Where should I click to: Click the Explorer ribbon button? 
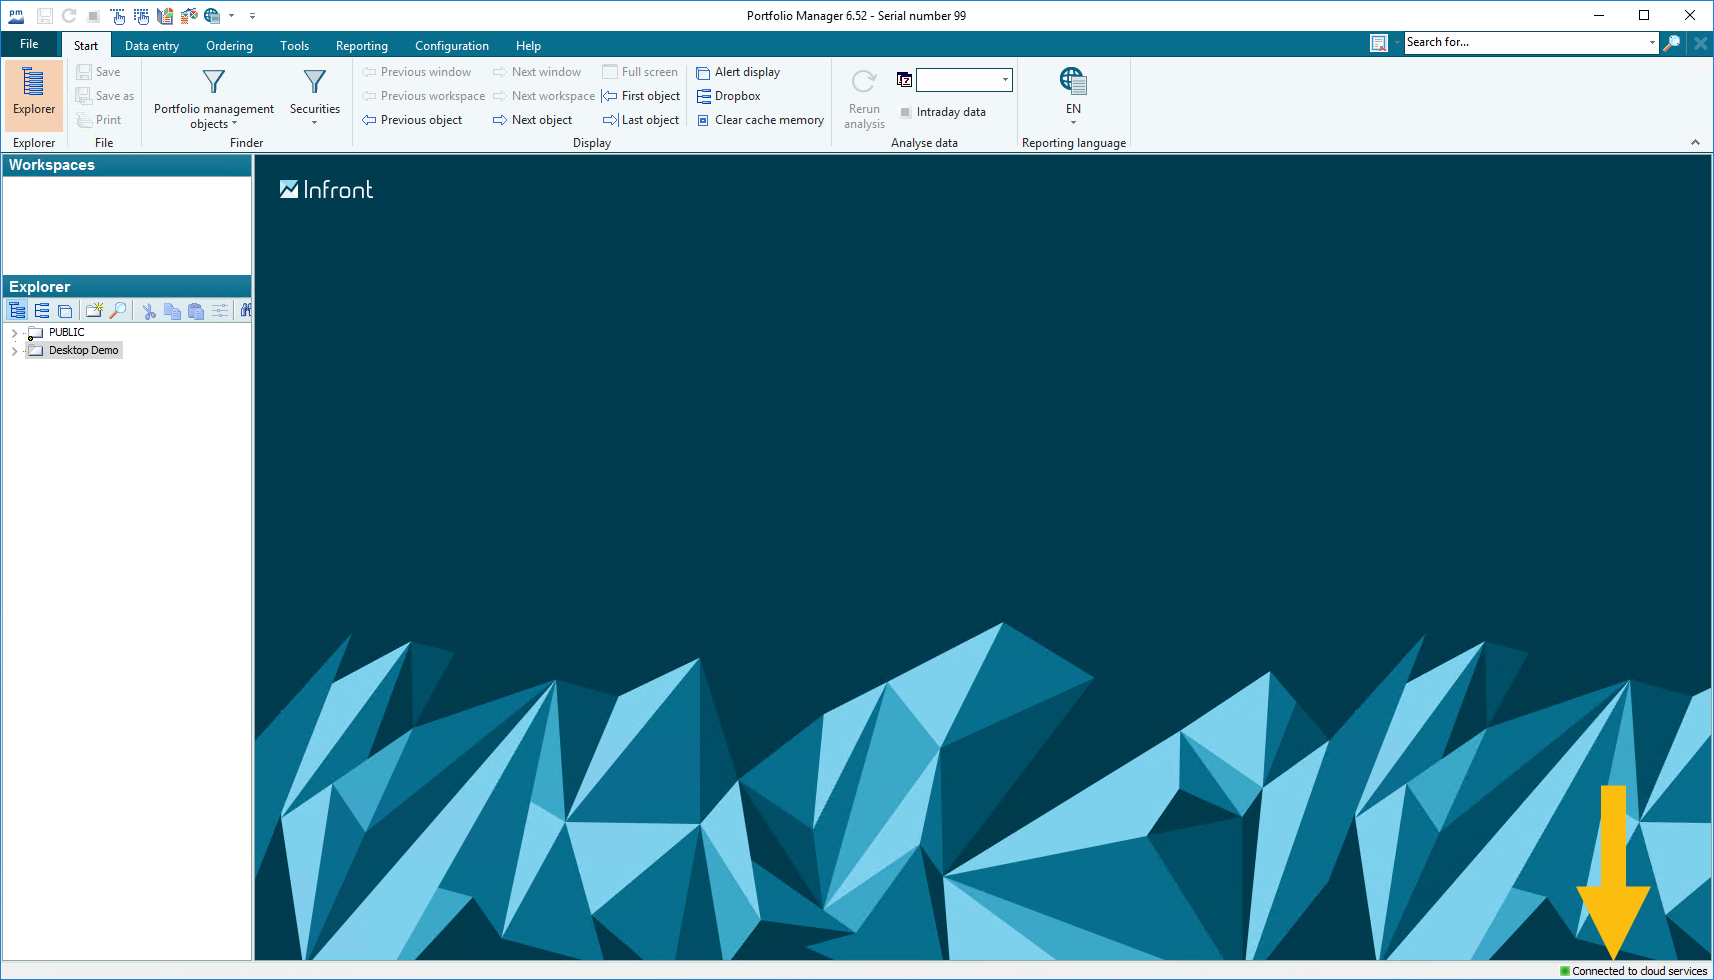[34, 93]
